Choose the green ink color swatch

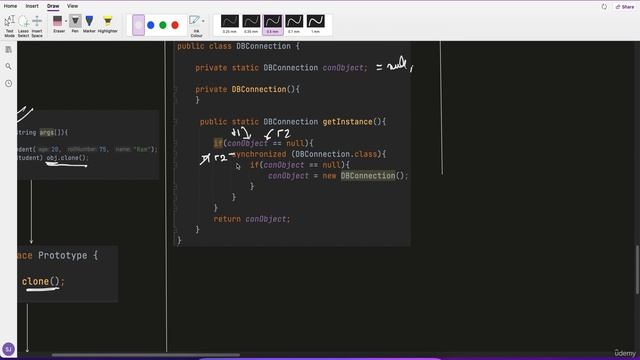tap(163, 25)
